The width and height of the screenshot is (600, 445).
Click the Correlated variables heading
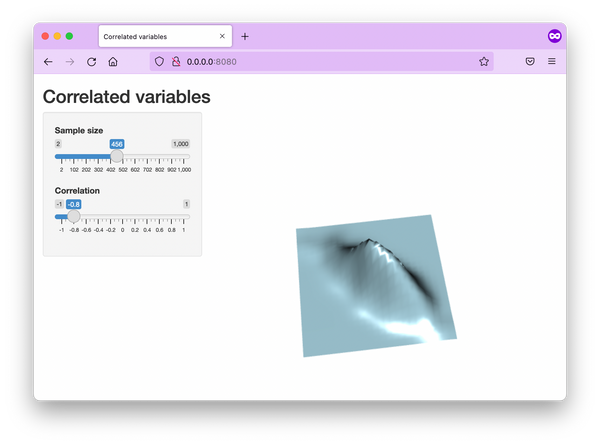click(127, 96)
